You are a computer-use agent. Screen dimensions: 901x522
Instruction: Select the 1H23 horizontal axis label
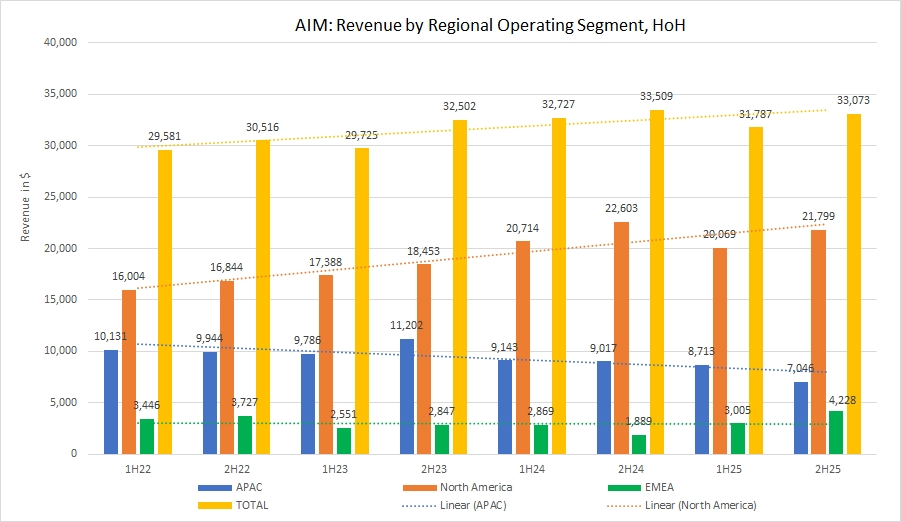337,468
